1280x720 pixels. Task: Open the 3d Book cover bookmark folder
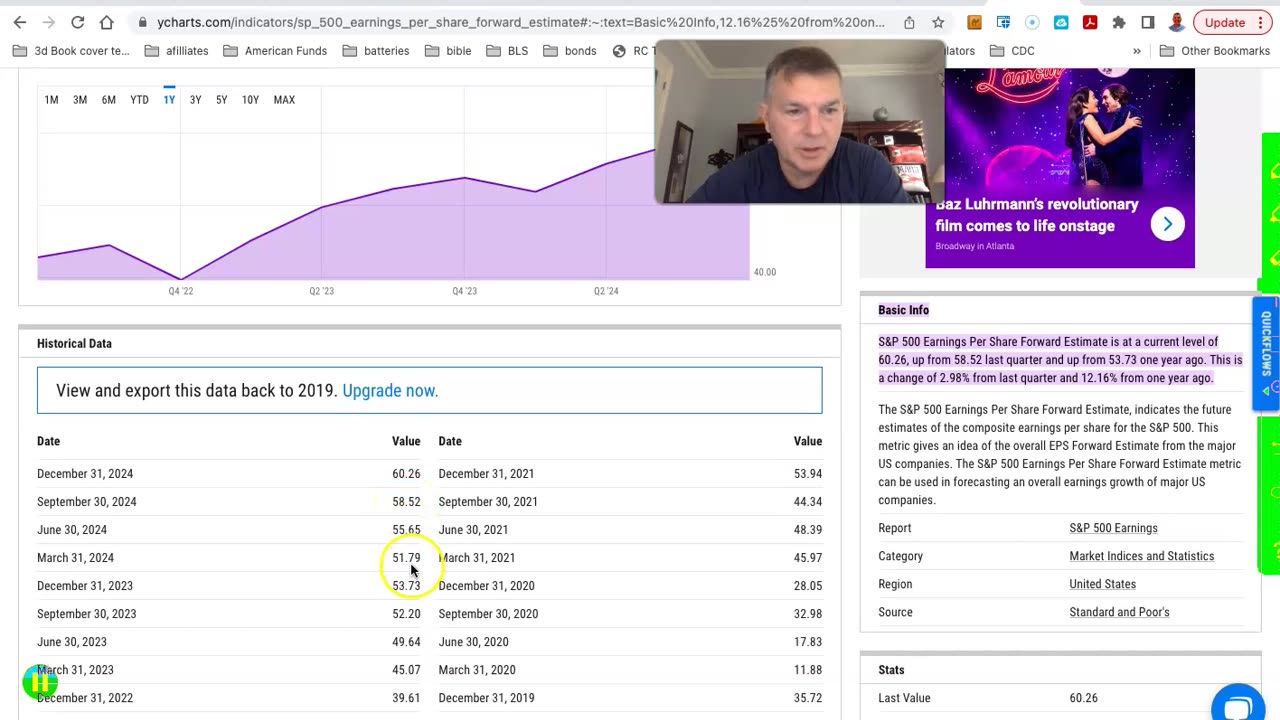pos(72,51)
